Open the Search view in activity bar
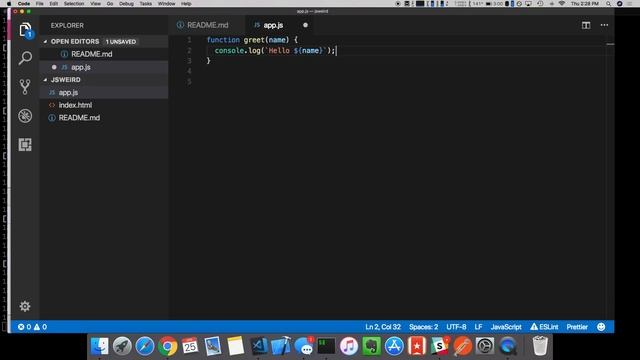 25,58
